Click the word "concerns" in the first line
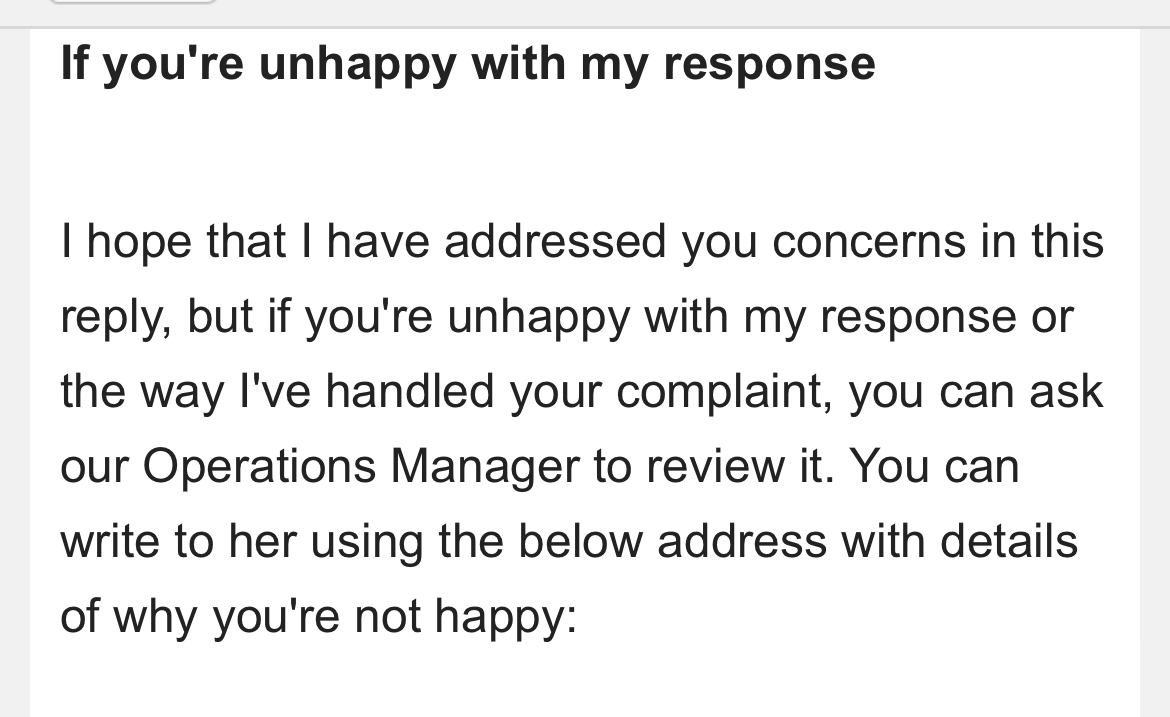This screenshot has width=1170, height=717. pyautogui.click(x=869, y=242)
